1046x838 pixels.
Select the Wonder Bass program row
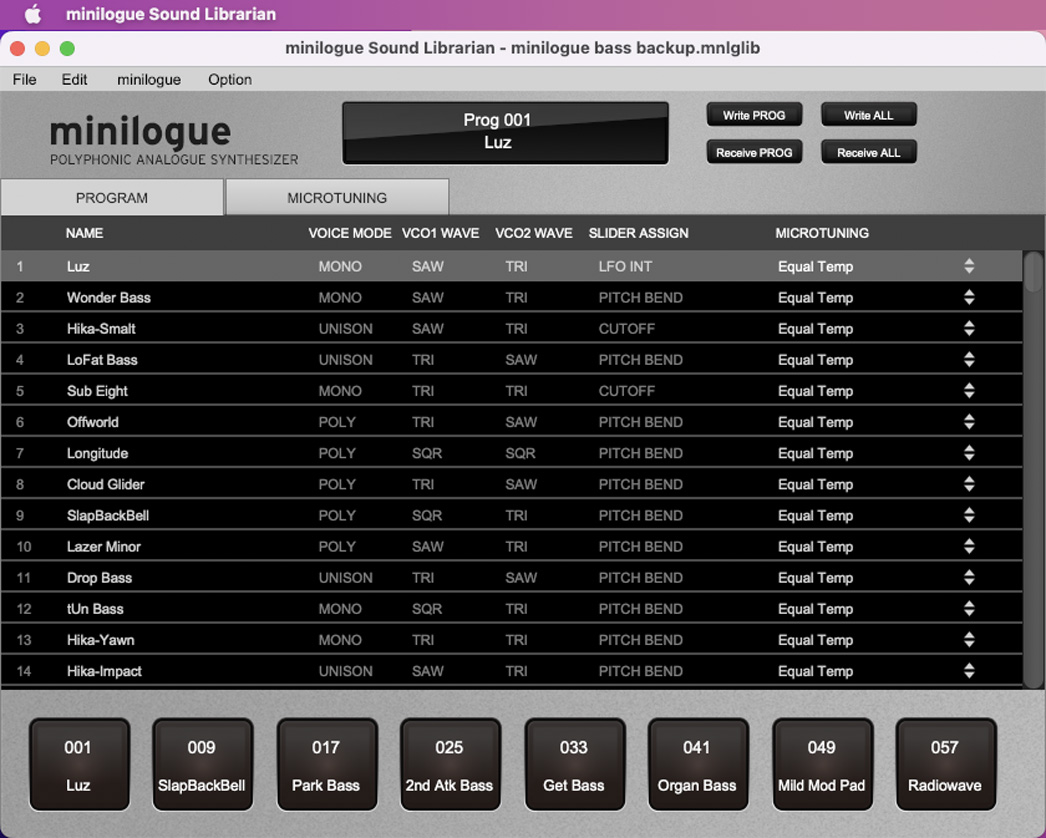511,297
